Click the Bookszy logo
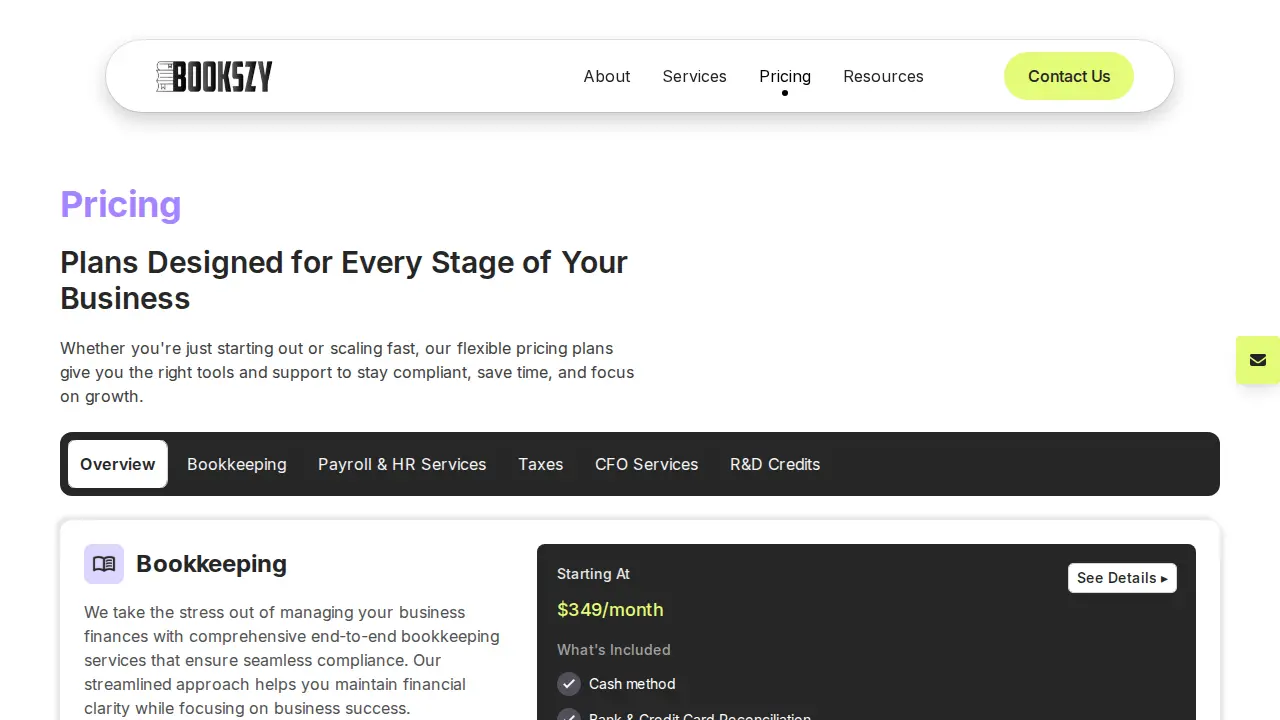 [214, 76]
